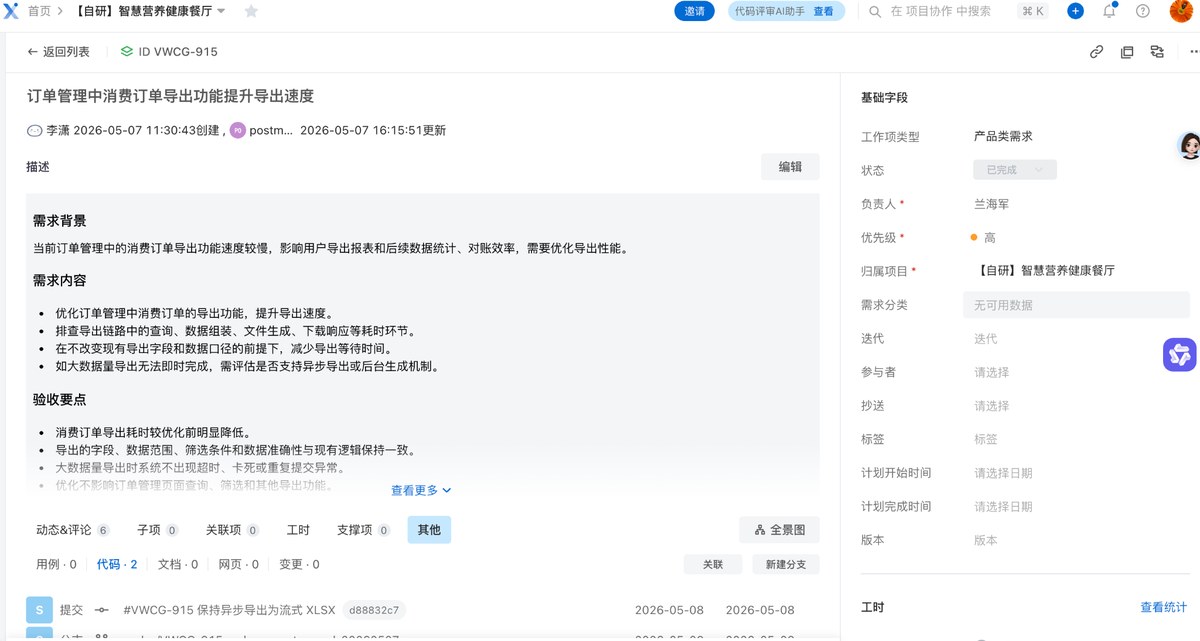Click the app logo at top left
Viewport: 1200px width, 641px height.
tap(11, 11)
